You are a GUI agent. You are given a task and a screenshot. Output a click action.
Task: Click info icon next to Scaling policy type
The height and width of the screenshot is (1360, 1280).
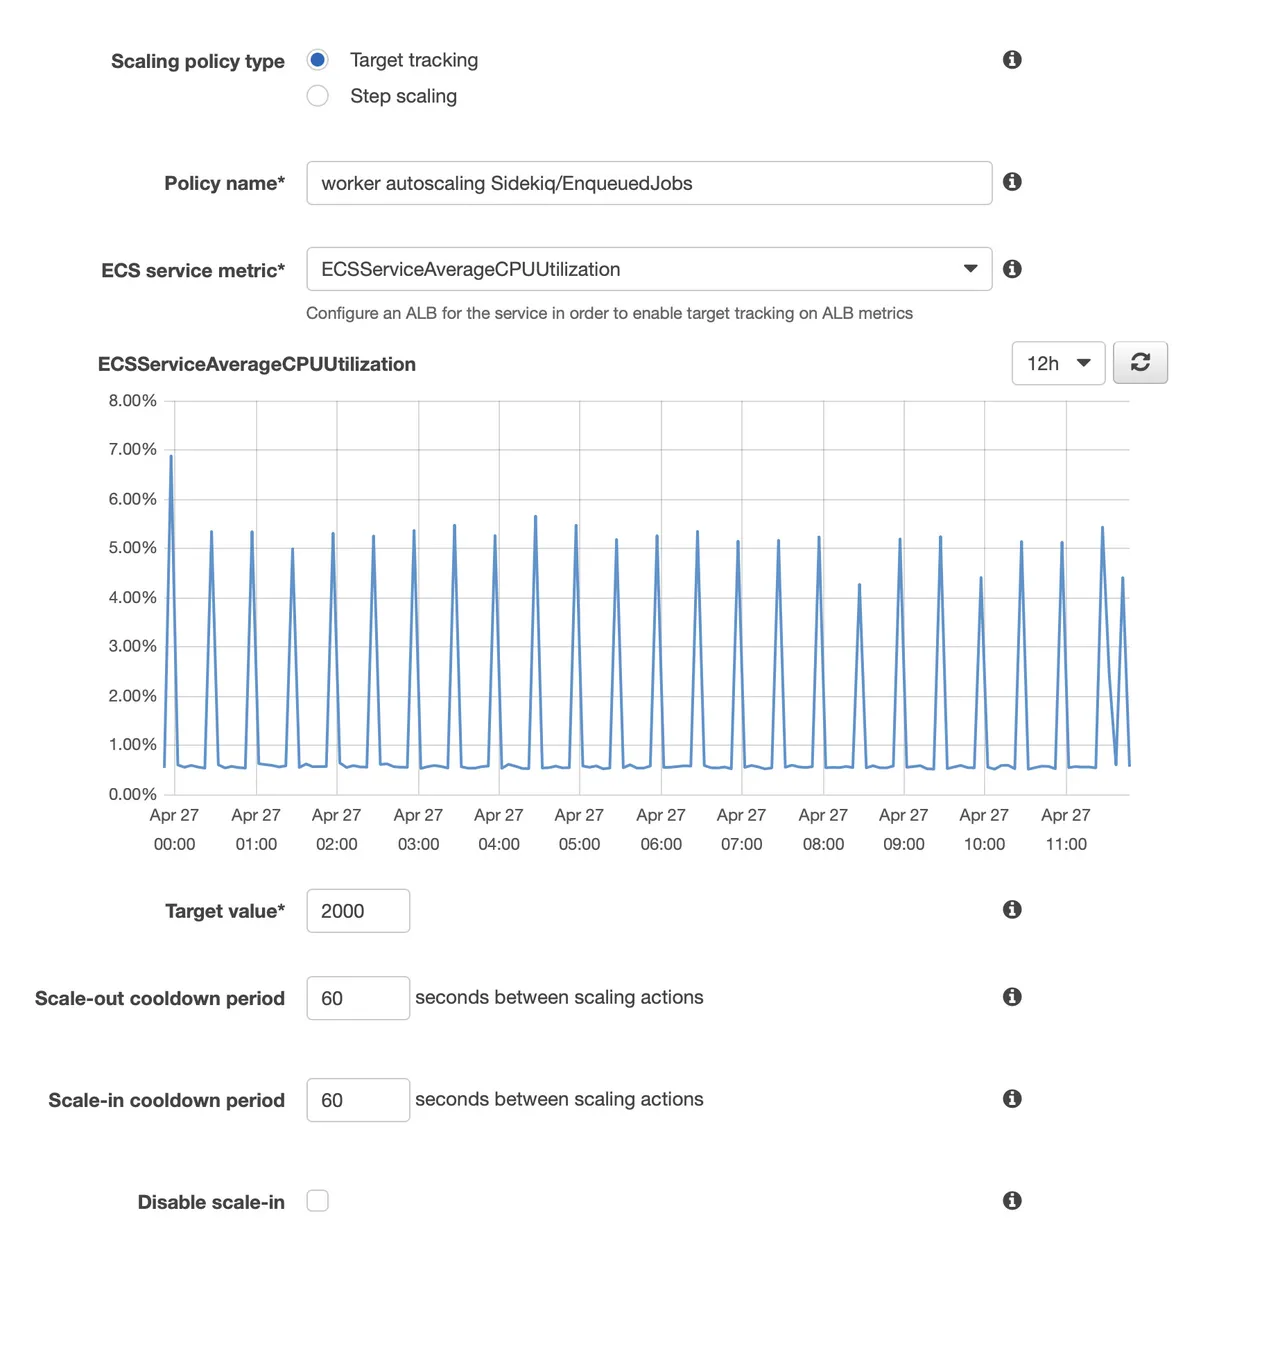click(1012, 60)
